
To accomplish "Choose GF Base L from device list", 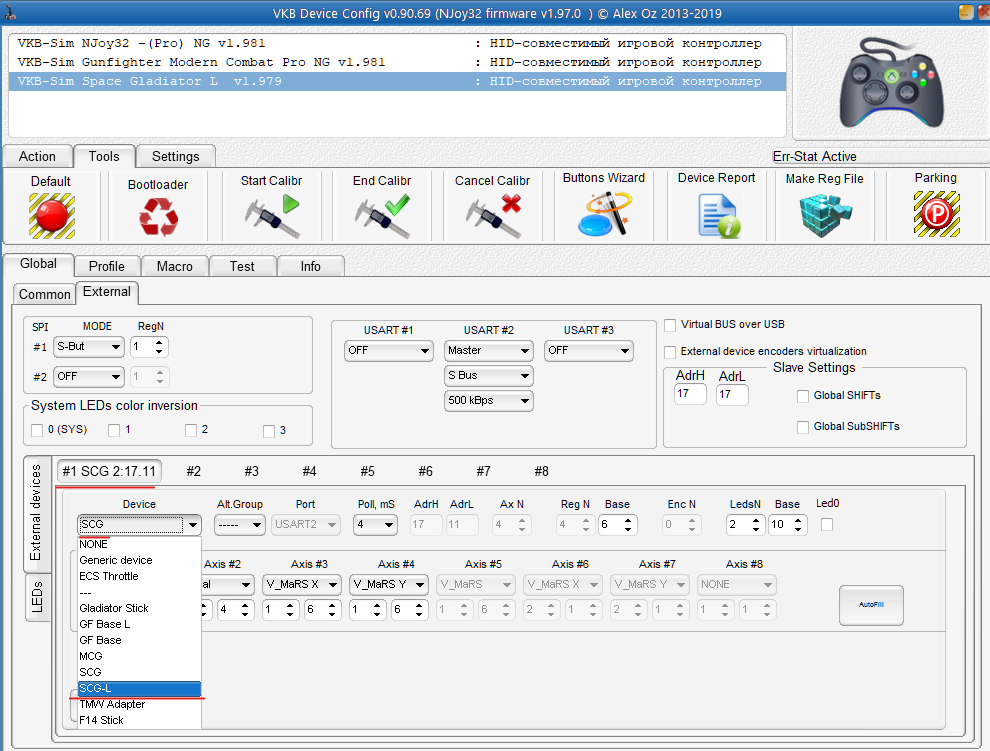I will (139, 624).
